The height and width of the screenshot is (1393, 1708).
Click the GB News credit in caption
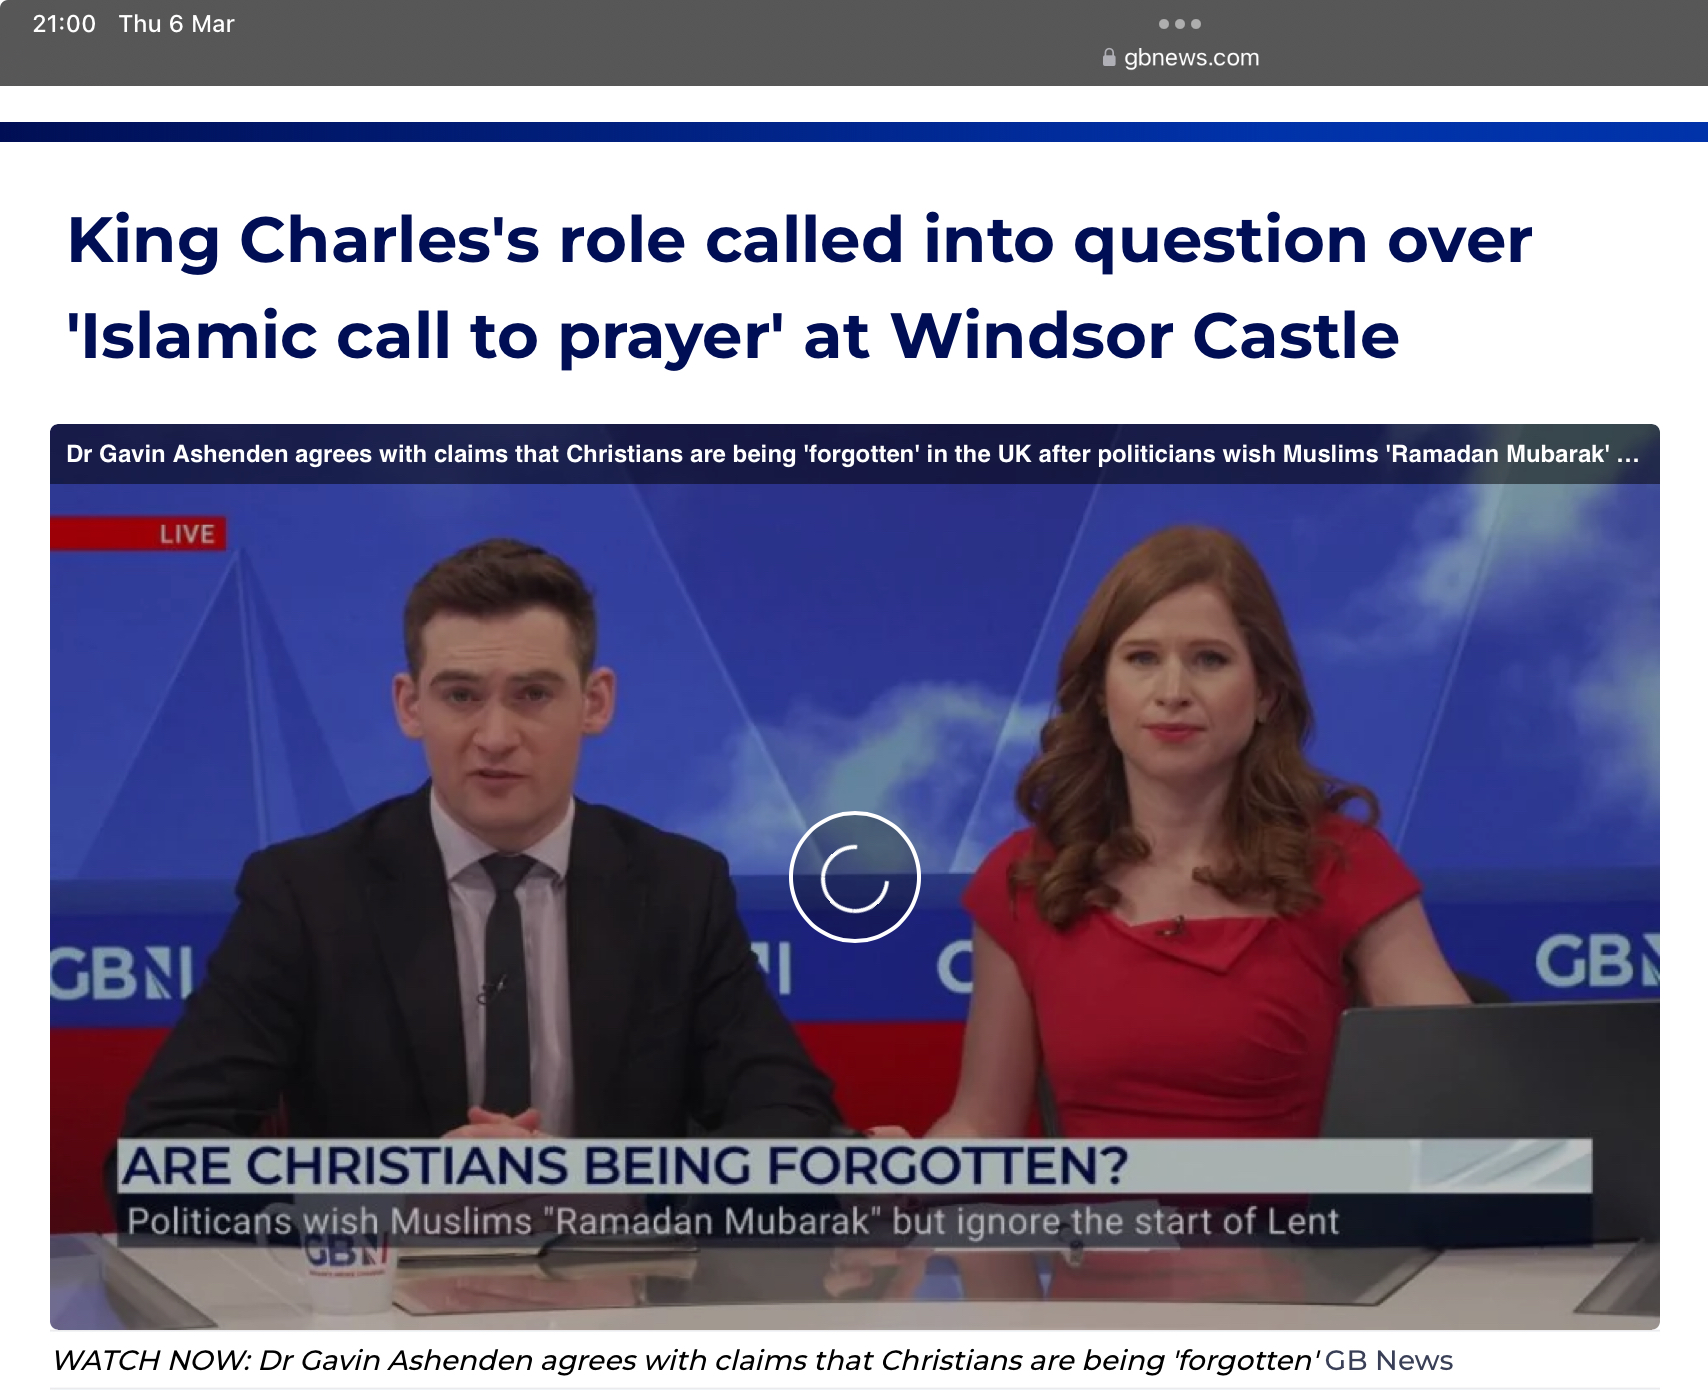pos(1389,1360)
